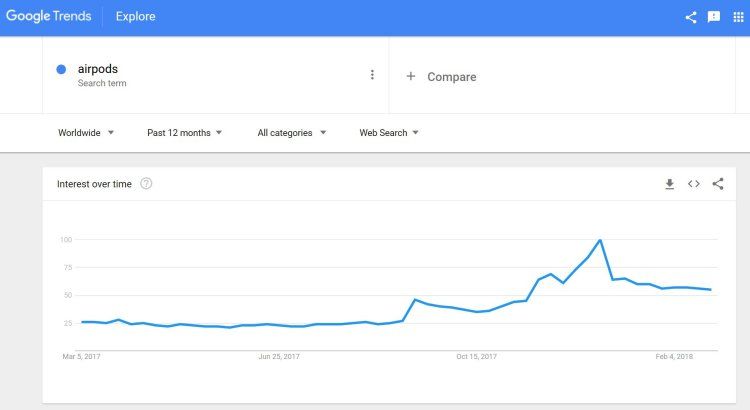
Task: Open the Web Search type dropdown
Action: tap(388, 133)
